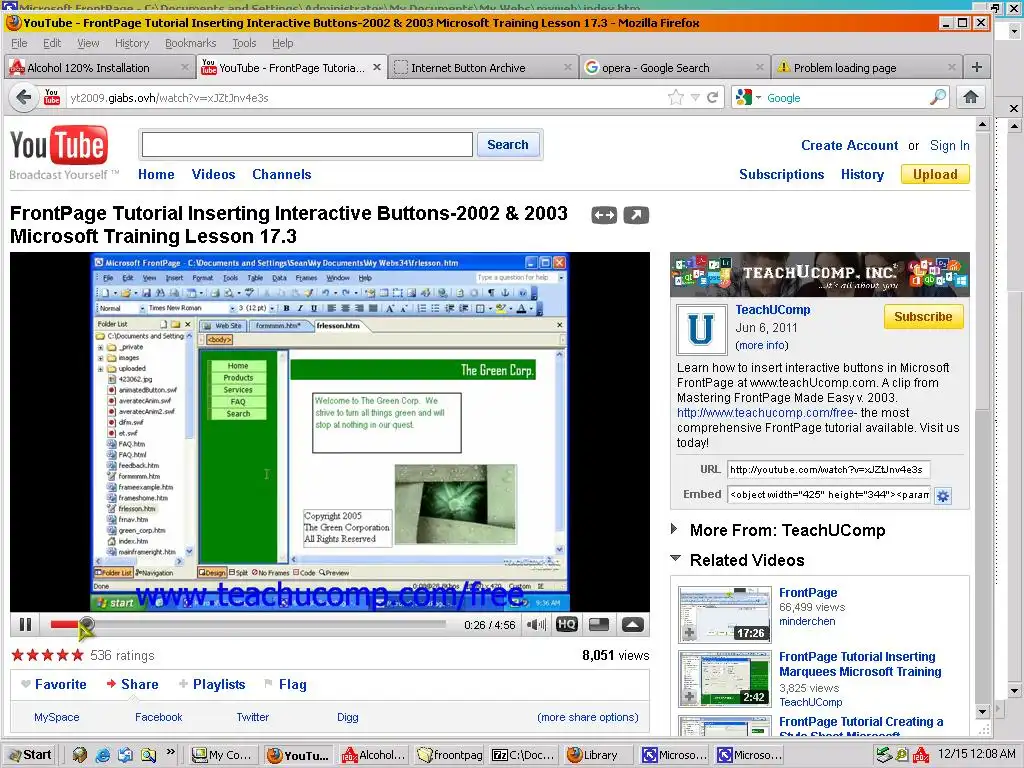Expand the quick launch chevron in taskbar
The image size is (1024, 768).
click(x=170, y=752)
